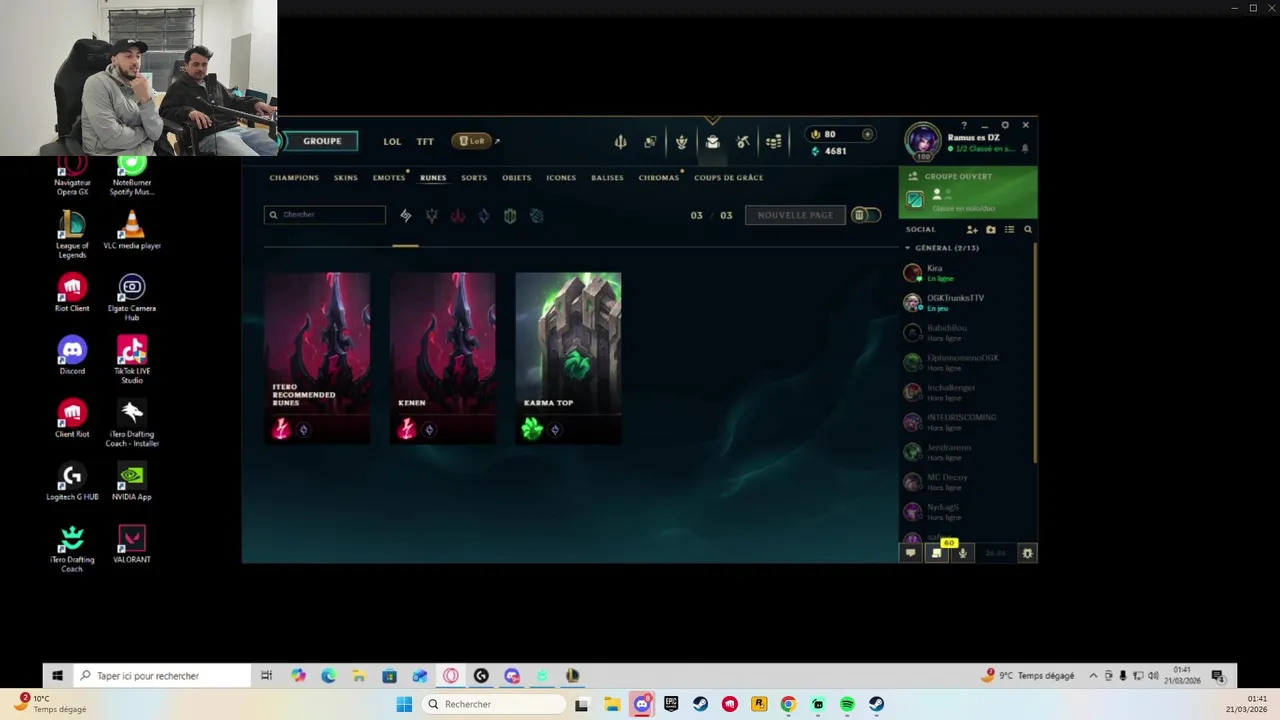1280x720 pixels.
Task: Open Spotify in the bottom taskbar
Action: (x=847, y=704)
